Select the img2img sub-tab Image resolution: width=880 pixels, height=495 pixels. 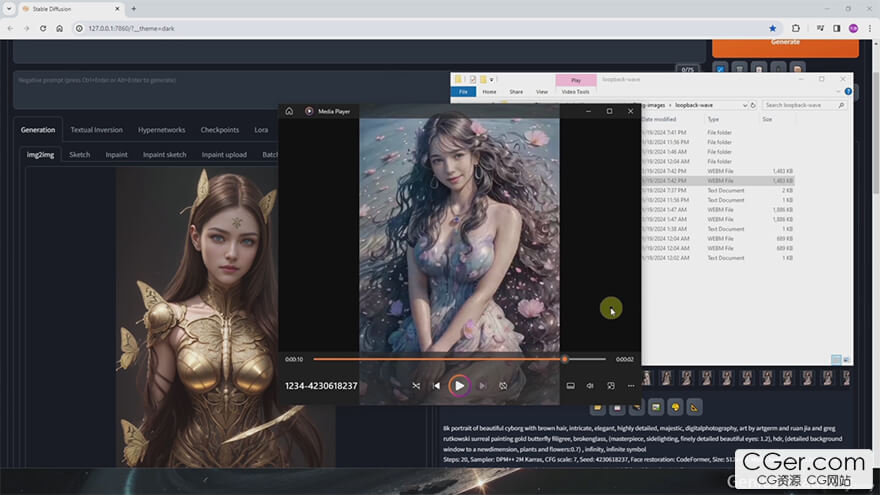pyautogui.click(x=40, y=154)
